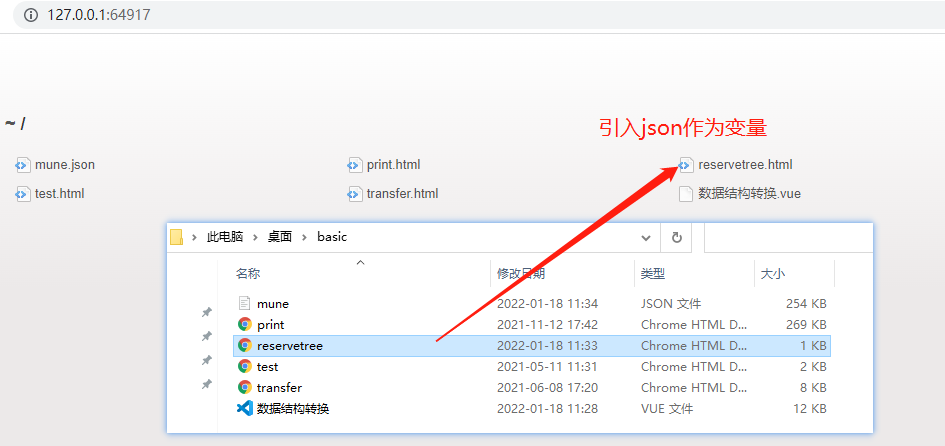This screenshot has width=945, height=446.
Task: Click the VUE 文件 type cell
Action: (x=667, y=409)
